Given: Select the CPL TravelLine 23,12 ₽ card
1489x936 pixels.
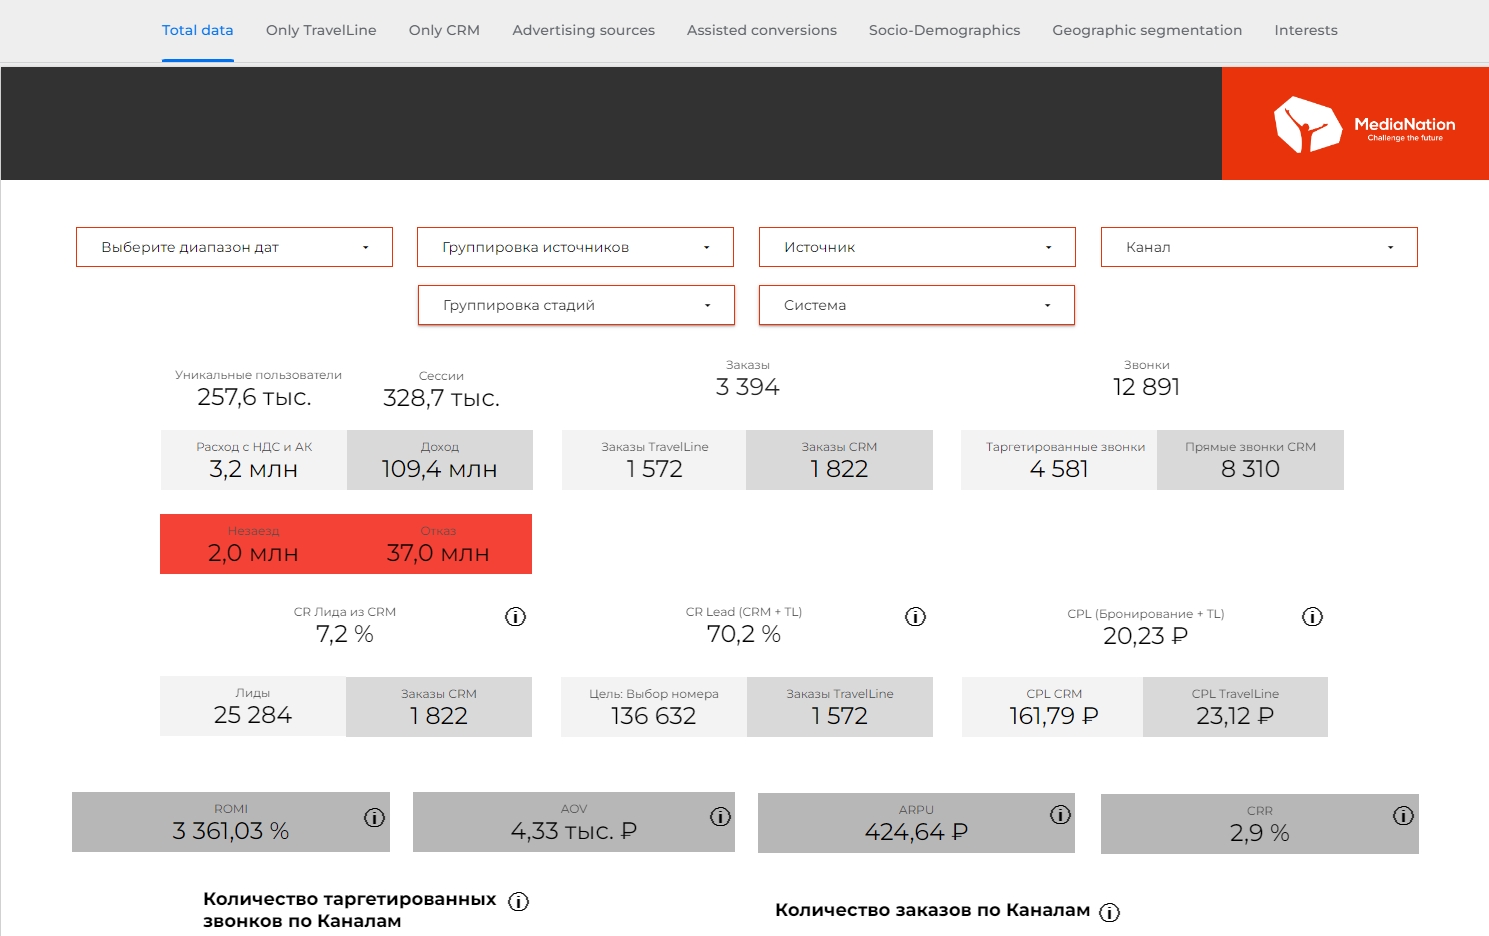Looking at the screenshot, I should tap(1235, 707).
